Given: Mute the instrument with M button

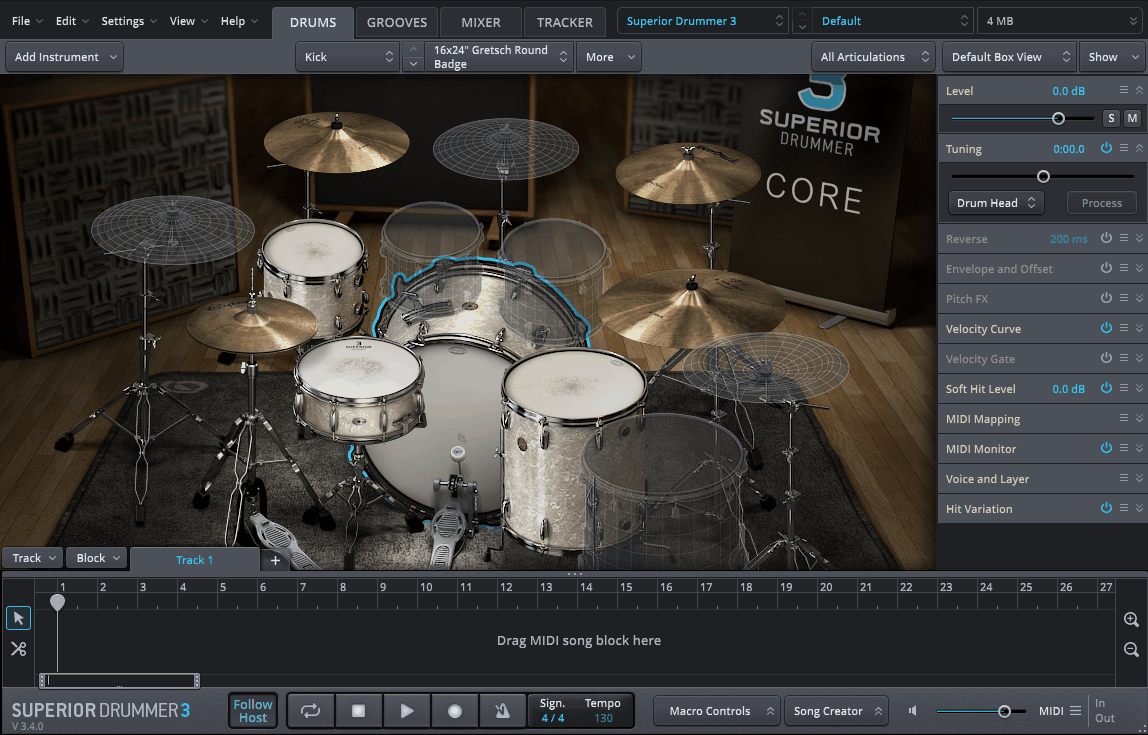Looking at the screenshot, I should coord(1133,118).
